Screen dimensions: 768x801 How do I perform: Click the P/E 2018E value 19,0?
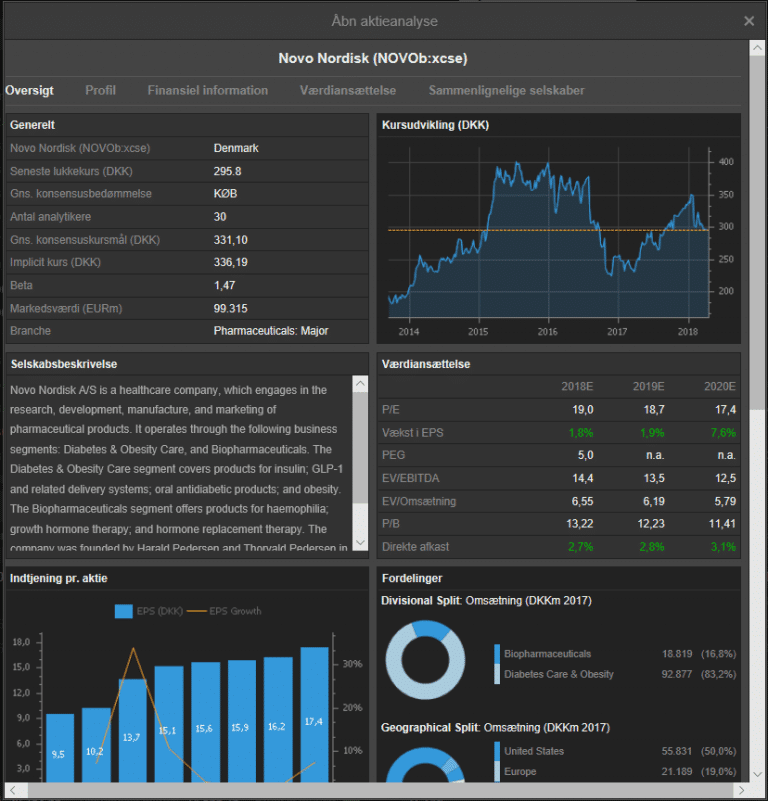coord(583,410)
